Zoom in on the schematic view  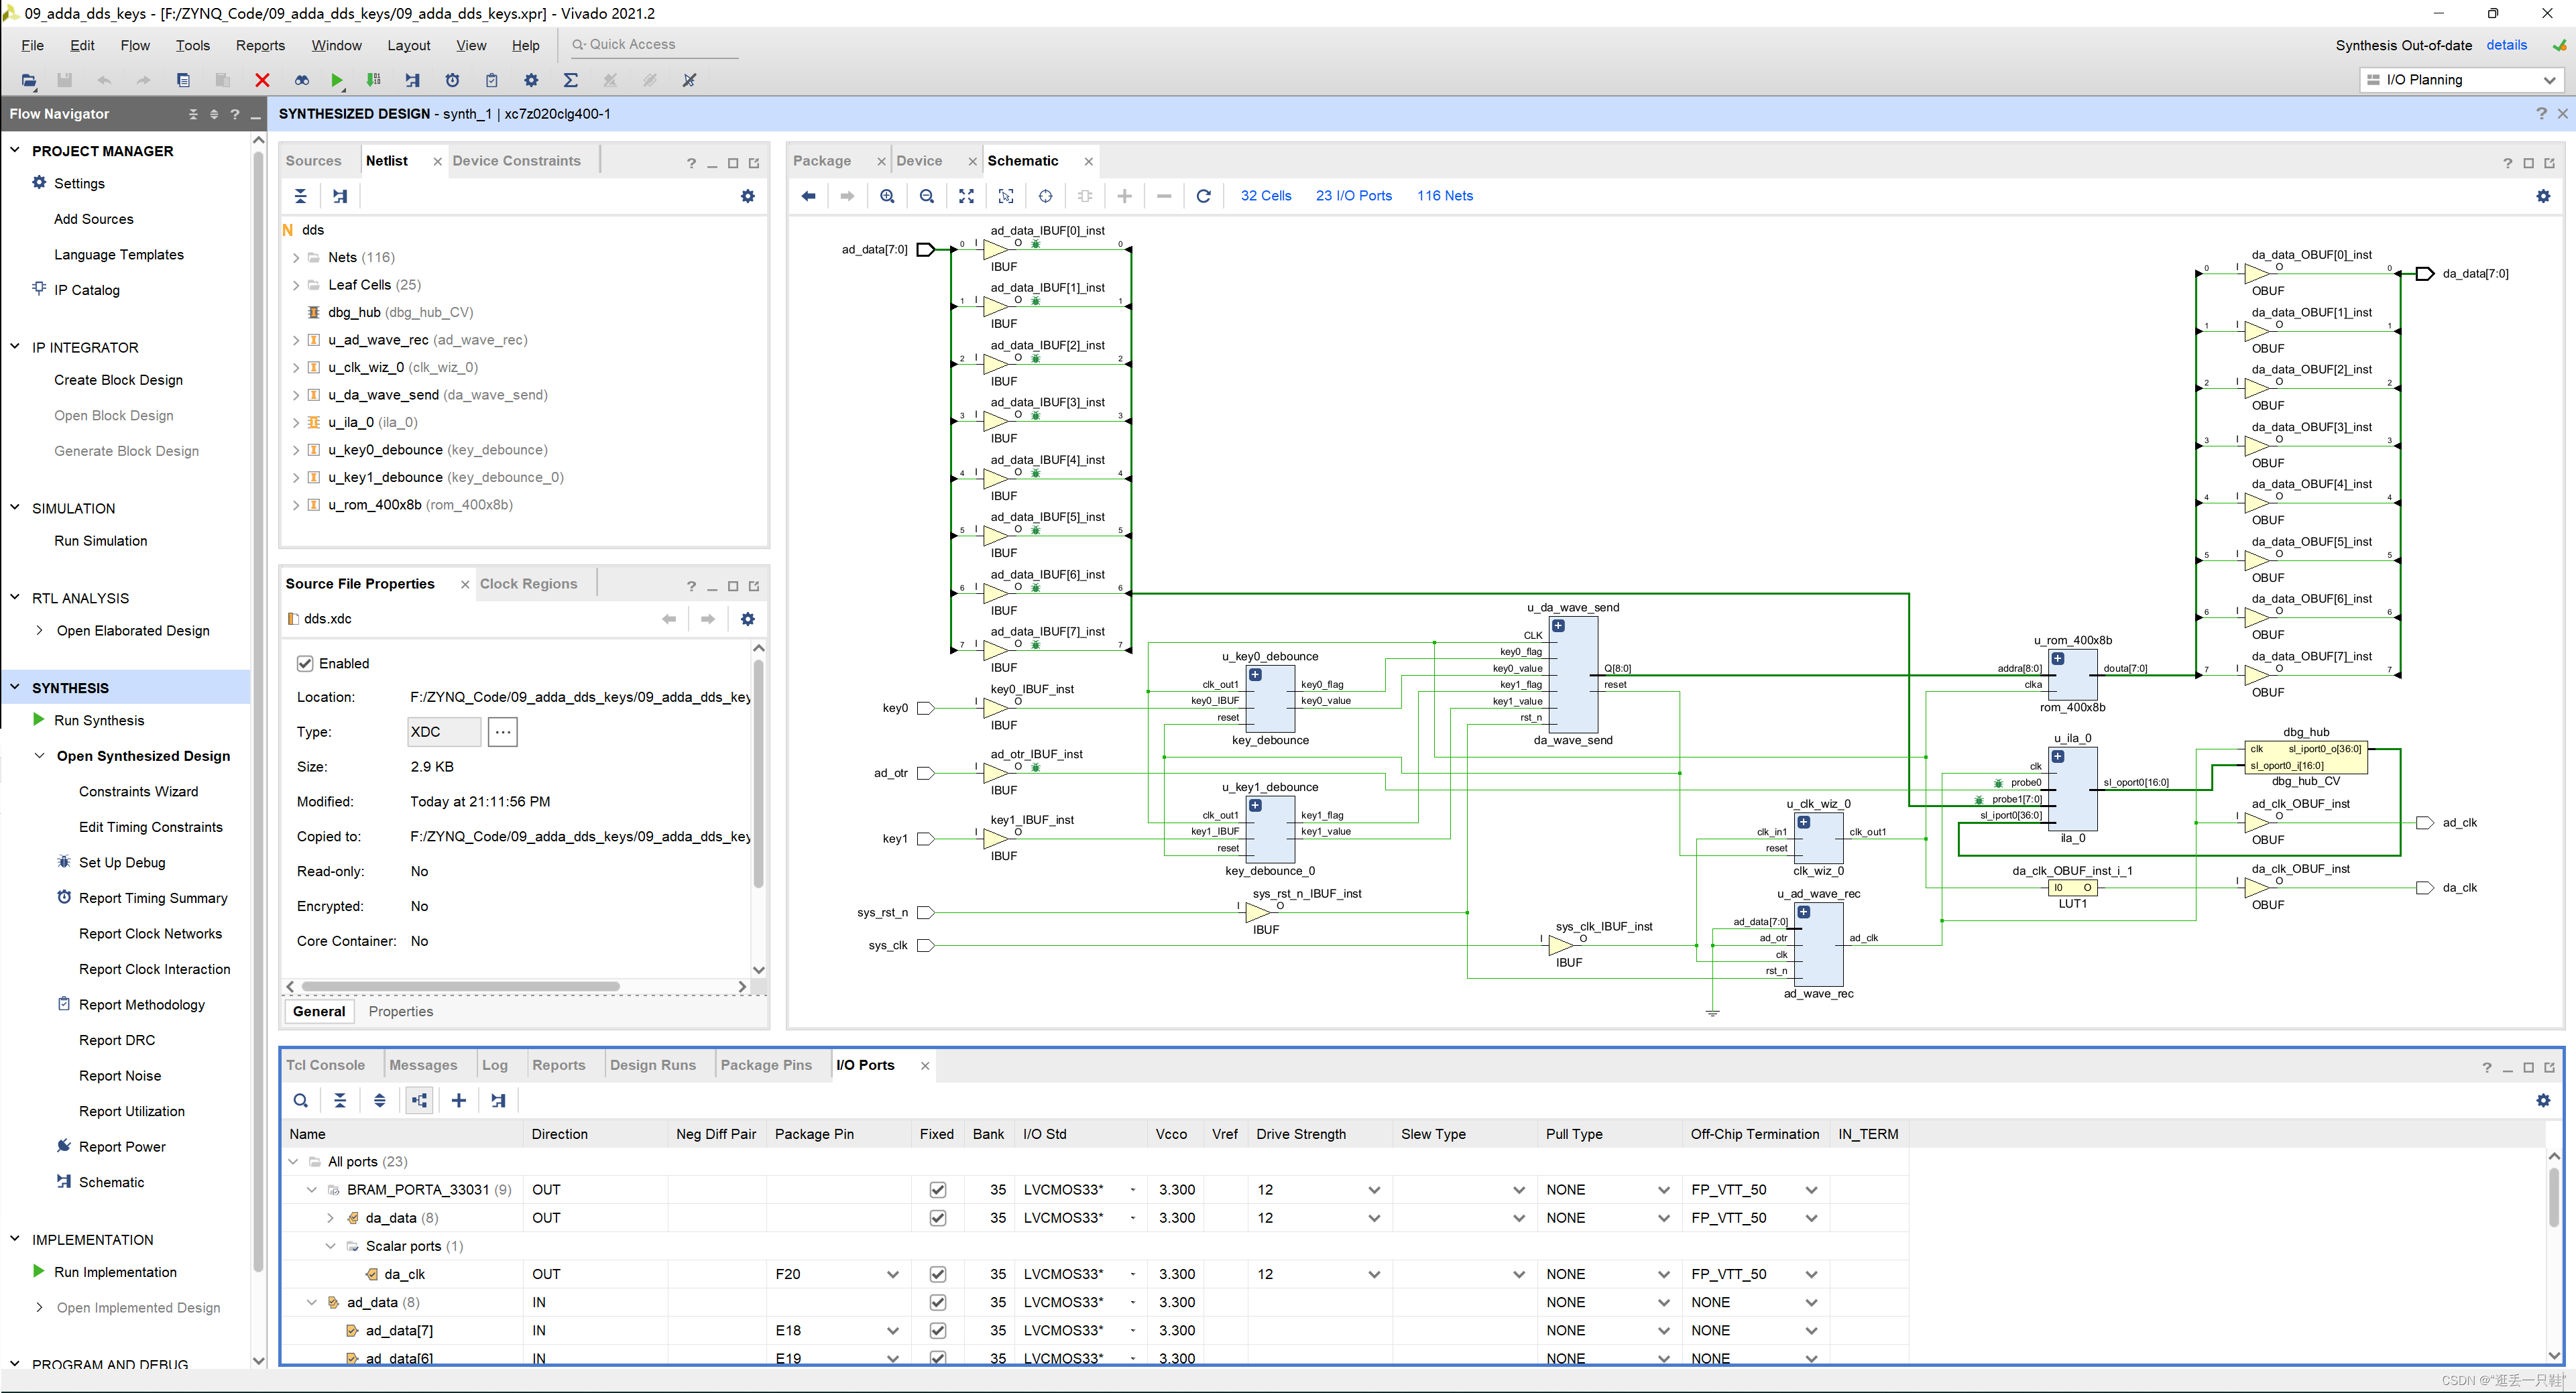tap(887, 196)
